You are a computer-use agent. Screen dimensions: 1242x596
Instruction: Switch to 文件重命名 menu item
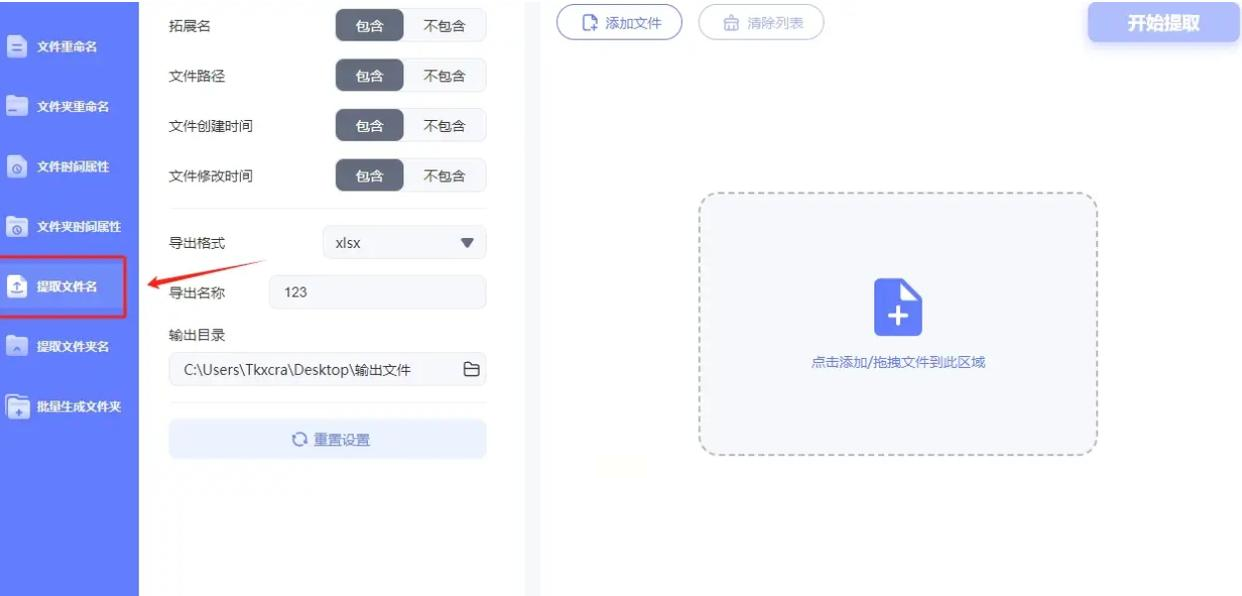[67, 47]
